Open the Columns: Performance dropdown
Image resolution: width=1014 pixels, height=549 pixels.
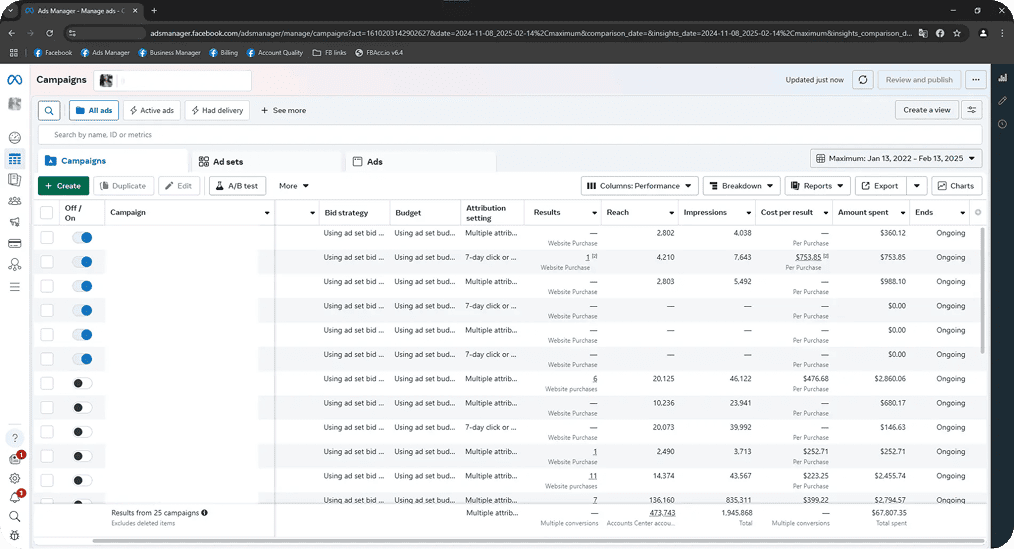[639, 186]
